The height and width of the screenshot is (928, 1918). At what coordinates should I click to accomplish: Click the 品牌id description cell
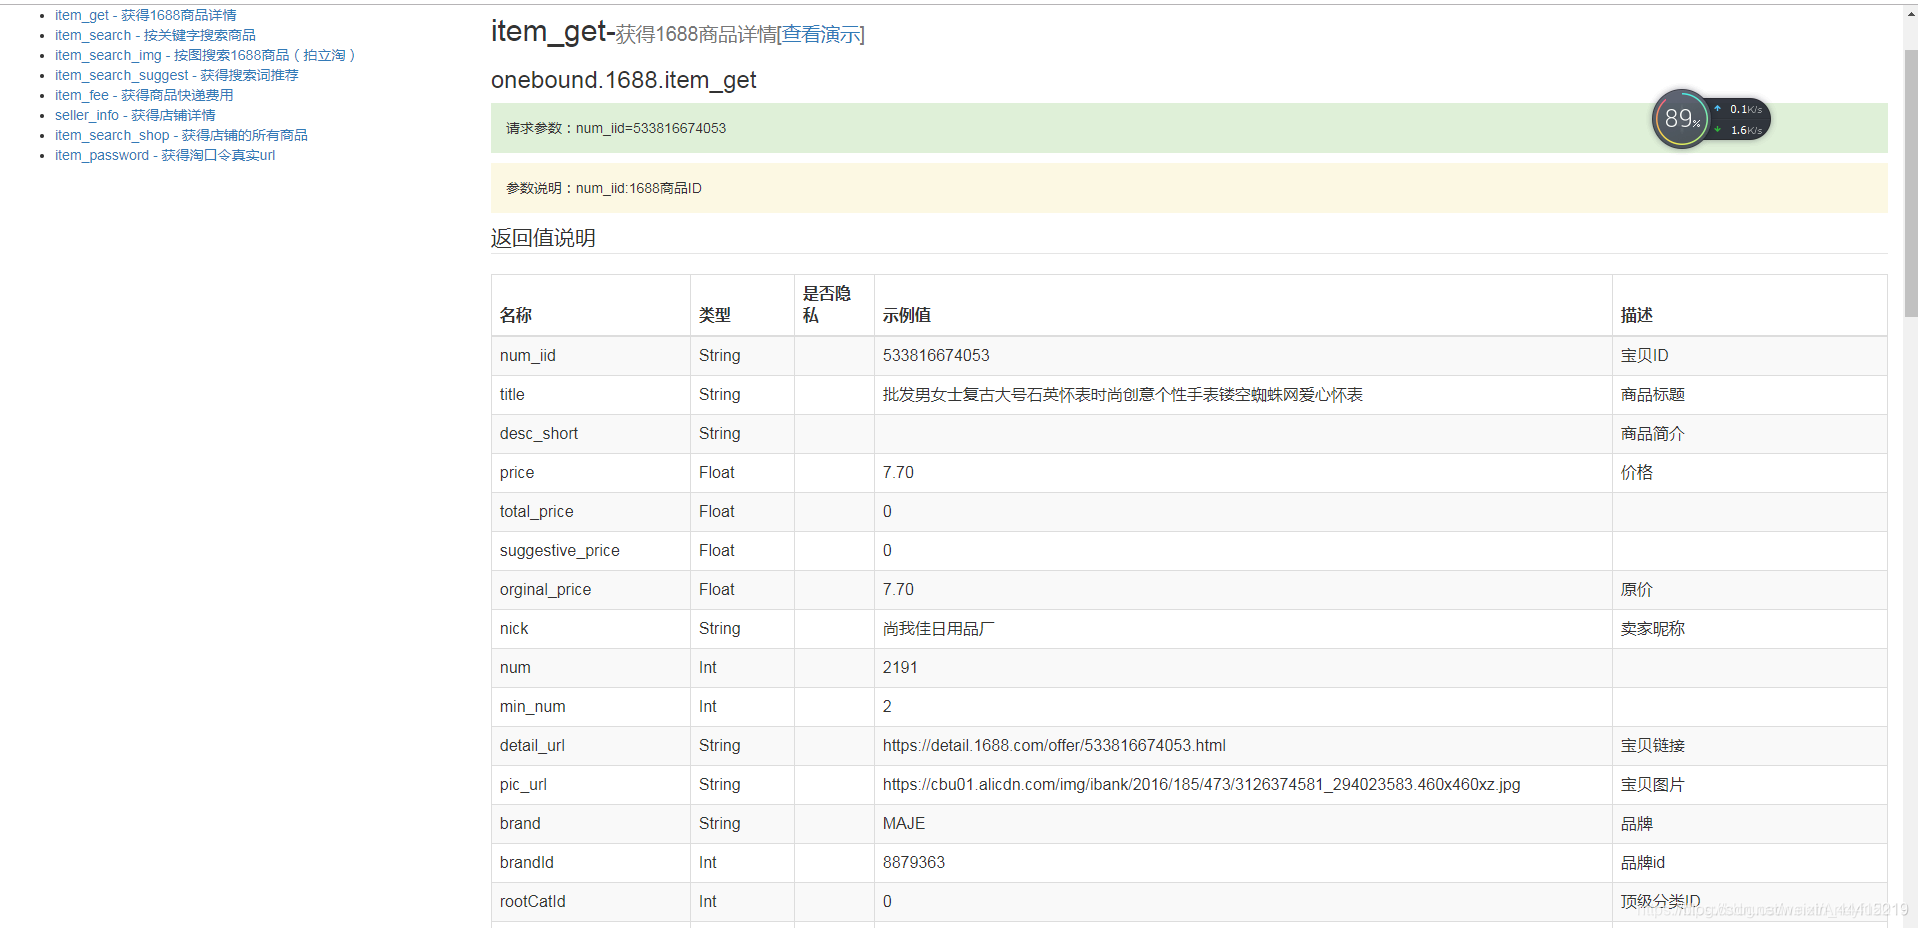pos(1749,863)
